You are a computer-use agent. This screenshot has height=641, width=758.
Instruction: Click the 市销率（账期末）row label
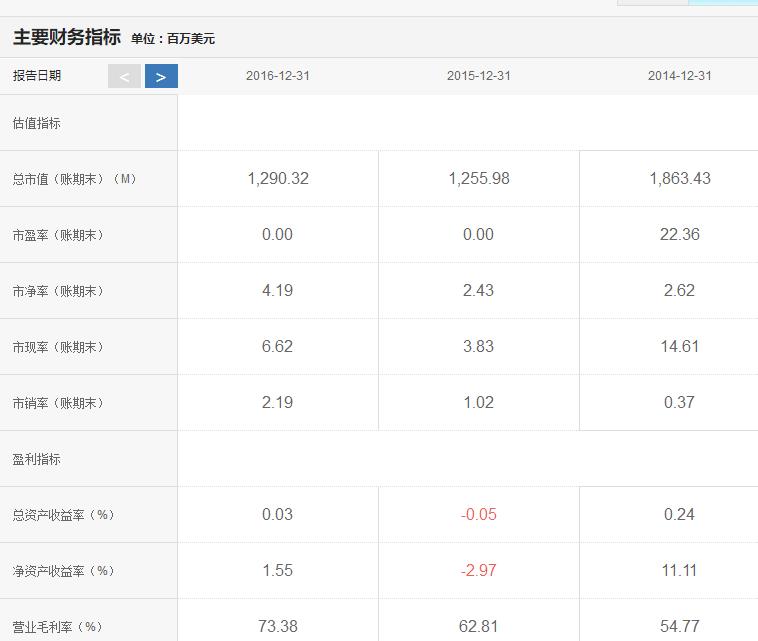pos(58,403)
